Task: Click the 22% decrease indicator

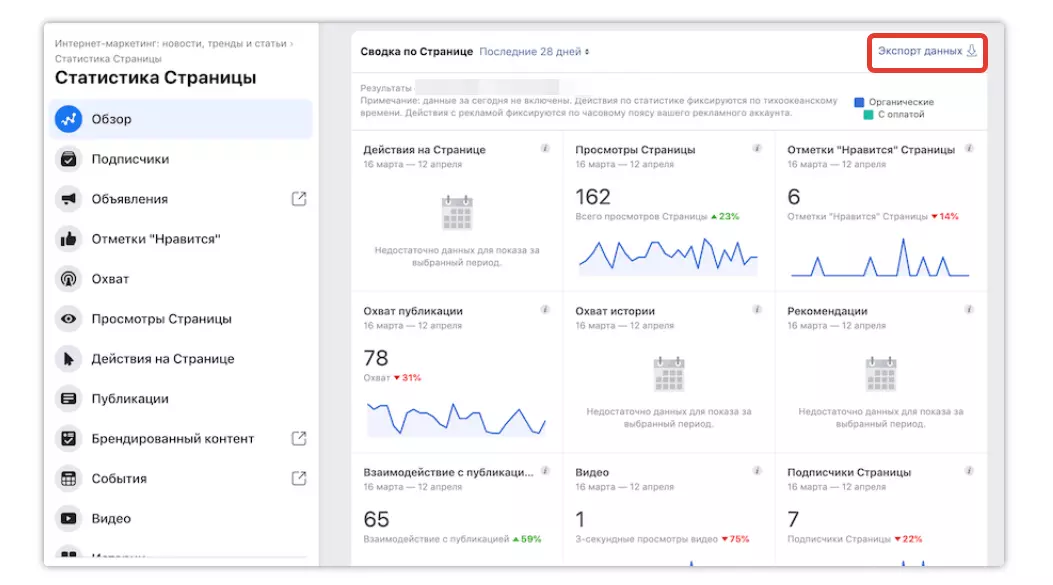Action: point(909,539)
